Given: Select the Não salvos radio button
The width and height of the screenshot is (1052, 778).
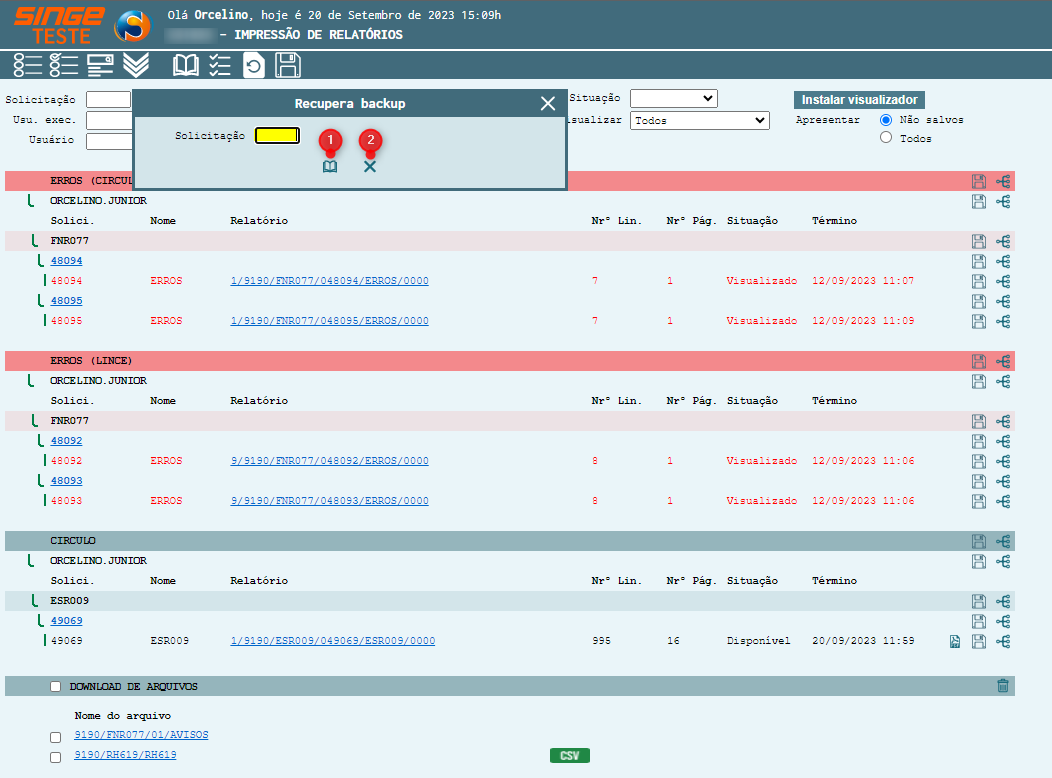Looking at the screenshot, I should [x=886, y=119].
